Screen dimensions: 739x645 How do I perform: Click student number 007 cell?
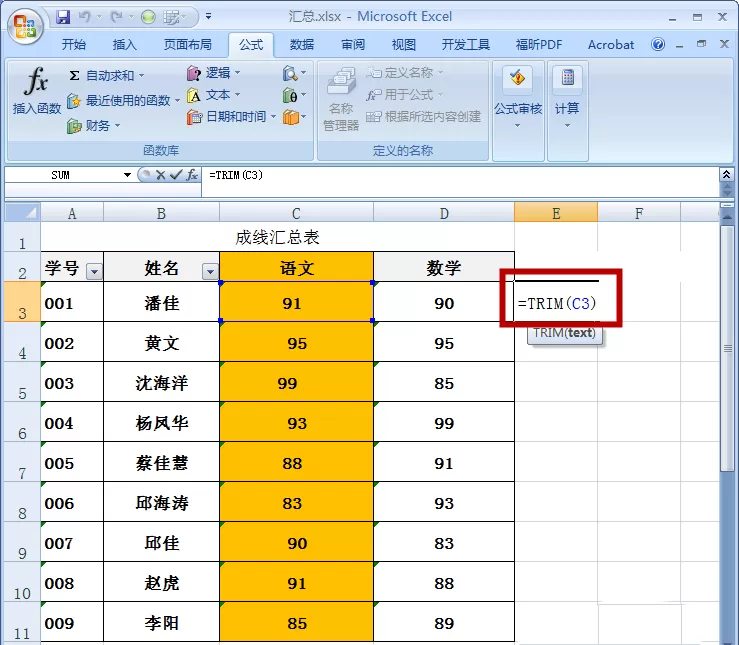pos(72,542)
